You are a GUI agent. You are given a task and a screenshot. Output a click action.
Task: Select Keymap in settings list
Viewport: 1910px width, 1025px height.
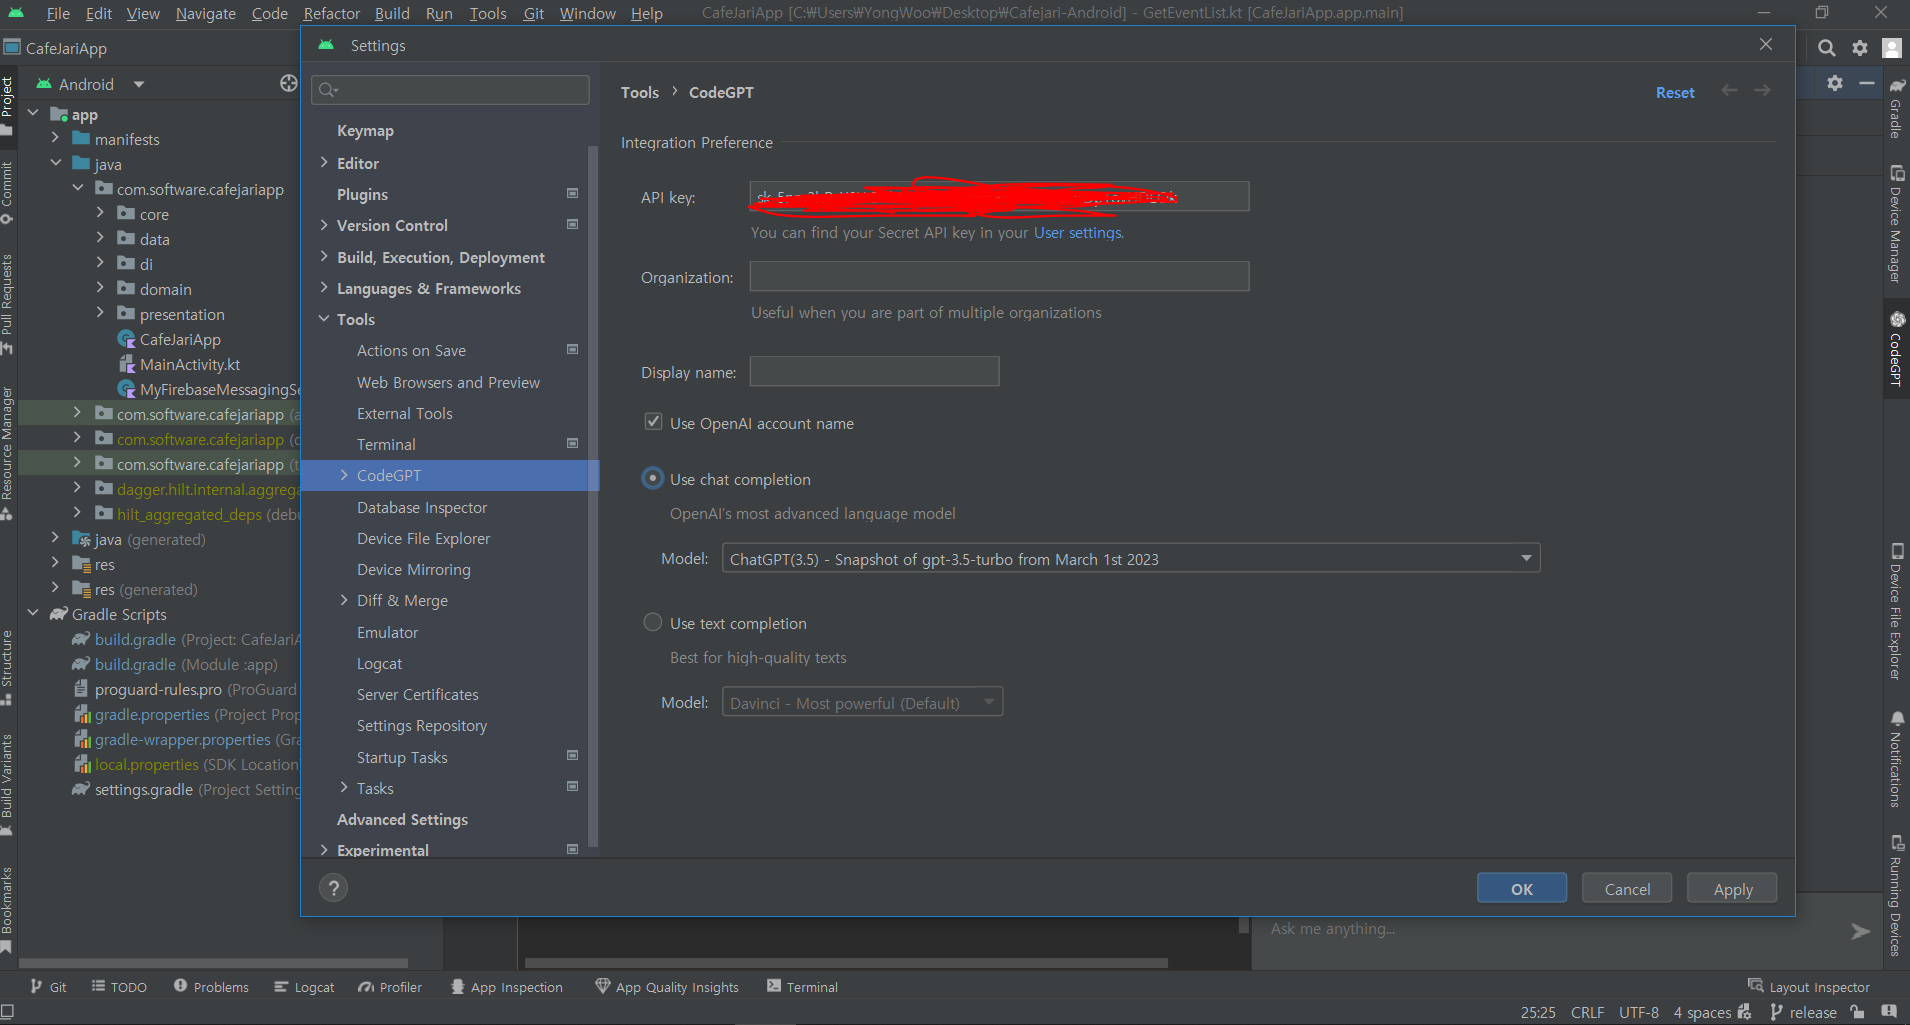(x=365, y=130)
